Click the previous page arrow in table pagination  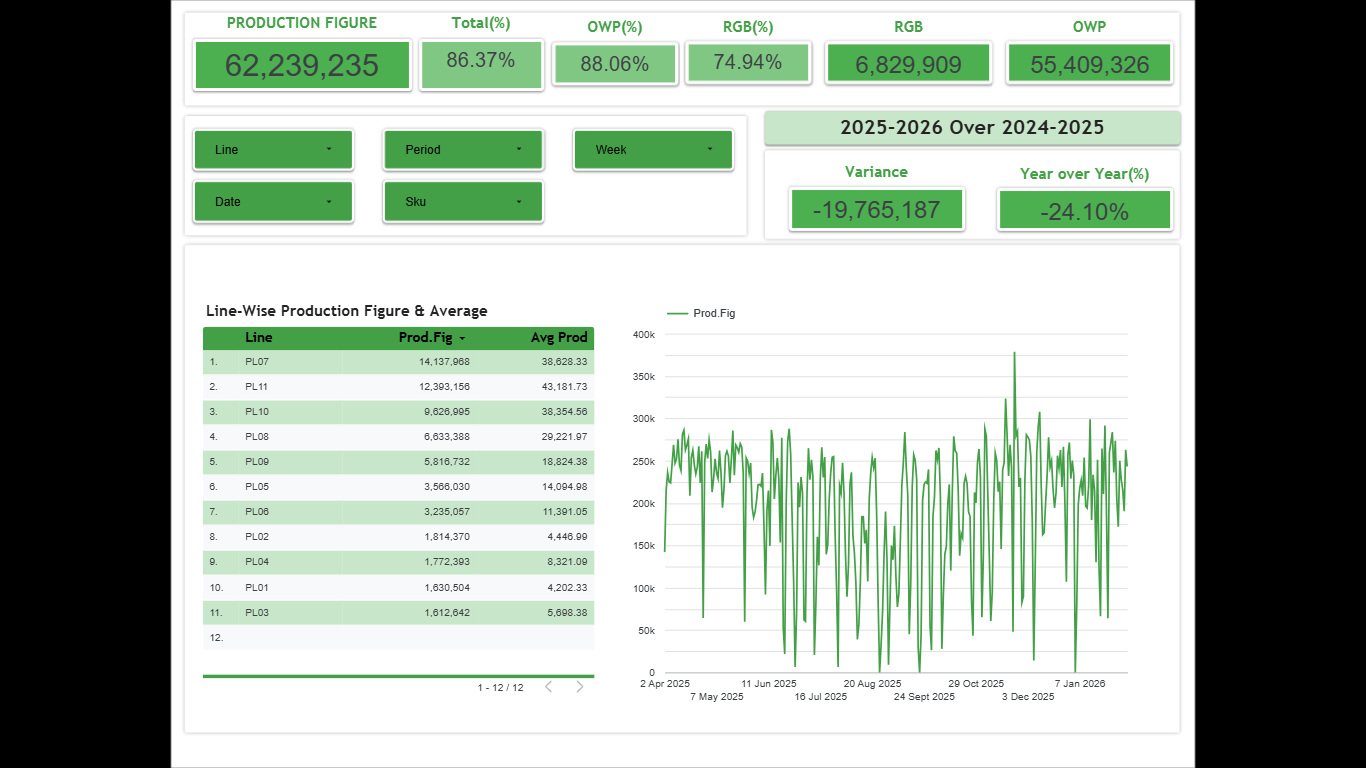[x=548, y=687]
